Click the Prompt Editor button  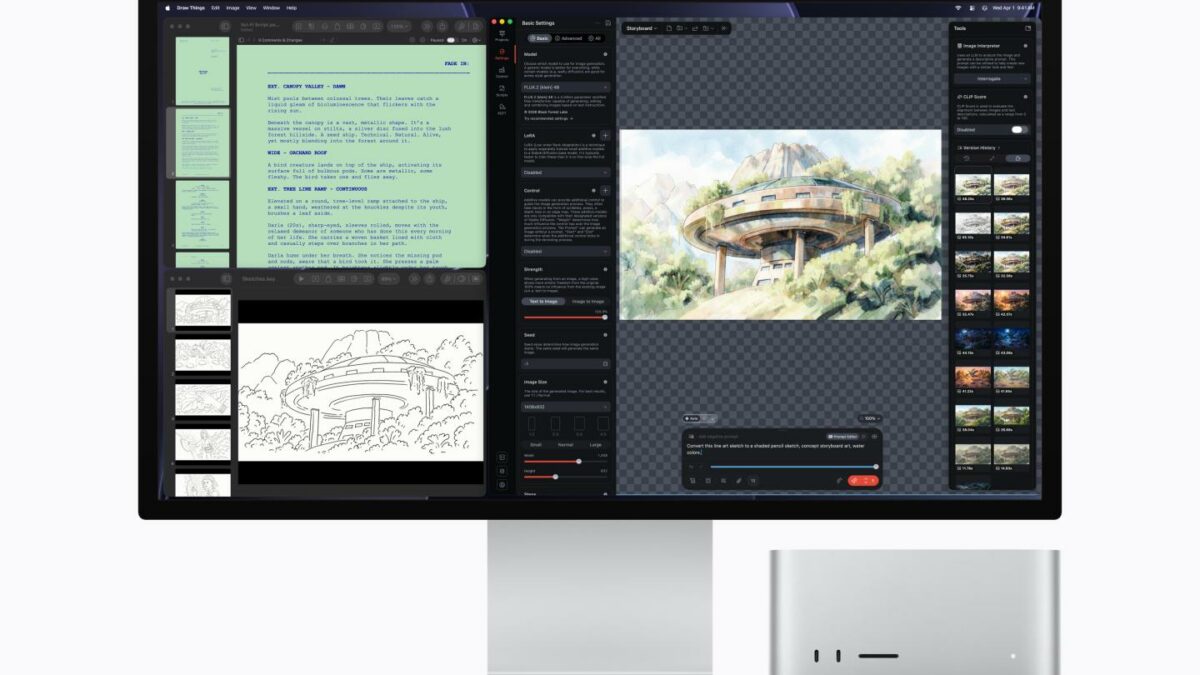coord(844,436)
